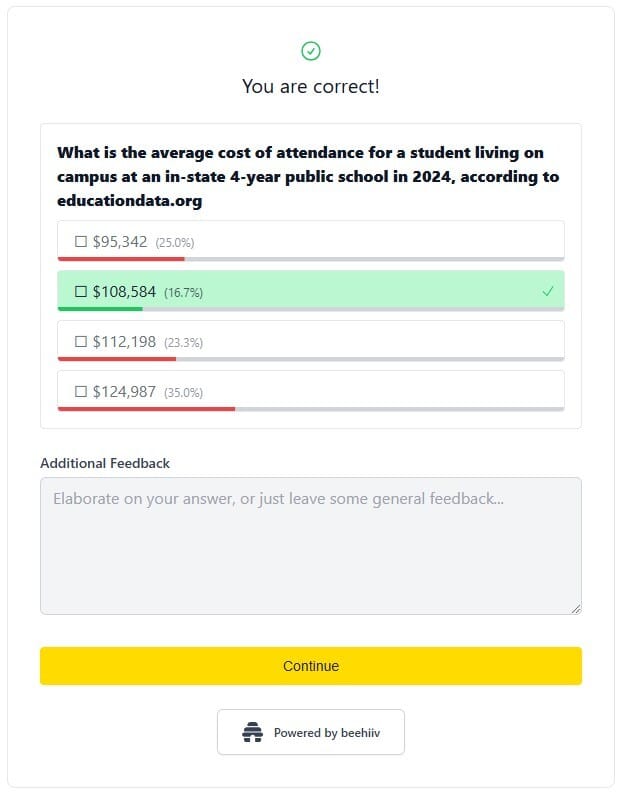Image resolution: width=626 pixels, height=796 pixels.
Task: Click the red result bar under $95,342
Action: coord(120,258)
